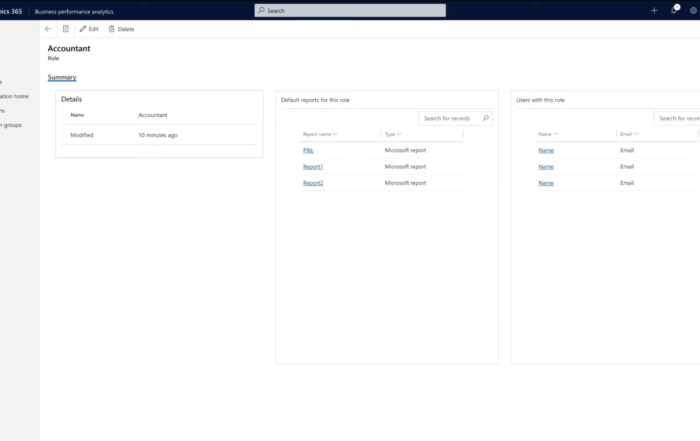700x441 pixels.
Task: Click the '10 minutes ago' modified value
Action: click(x=158, y=135)
